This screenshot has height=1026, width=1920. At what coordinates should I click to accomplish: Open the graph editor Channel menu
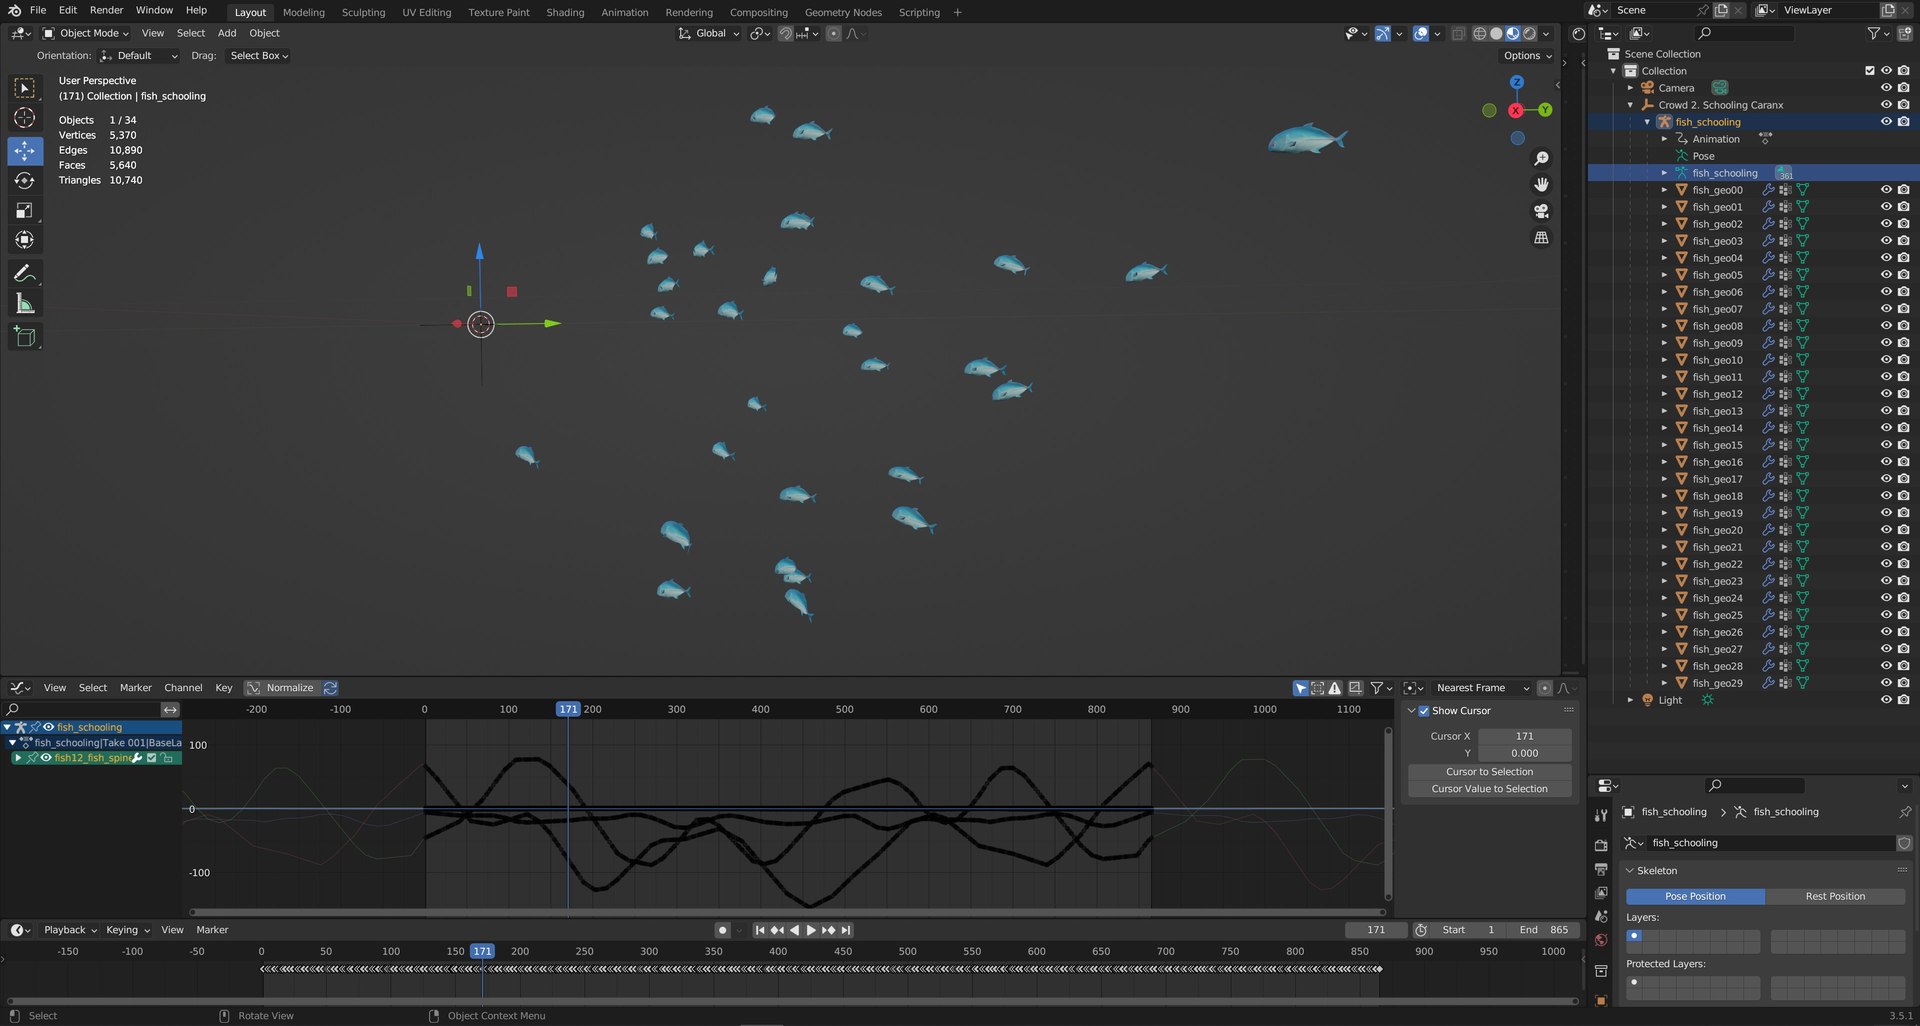pyautogui.click(x=183, y=688)
